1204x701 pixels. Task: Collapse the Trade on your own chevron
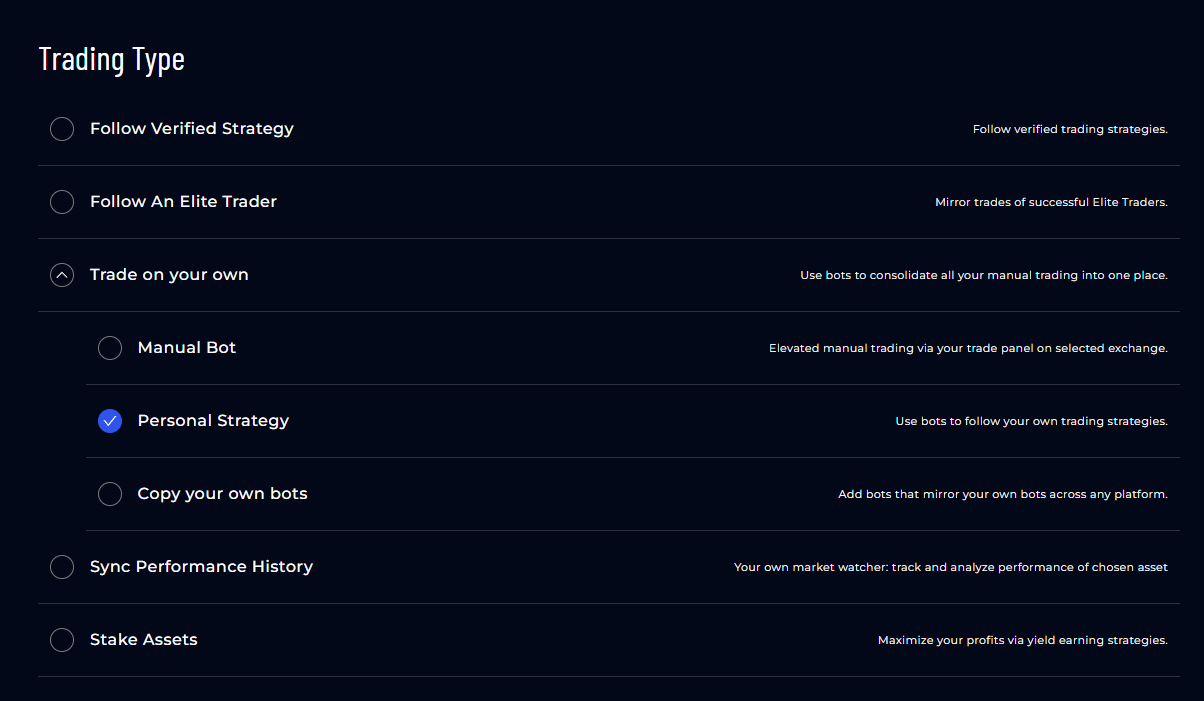pos(62,275)
